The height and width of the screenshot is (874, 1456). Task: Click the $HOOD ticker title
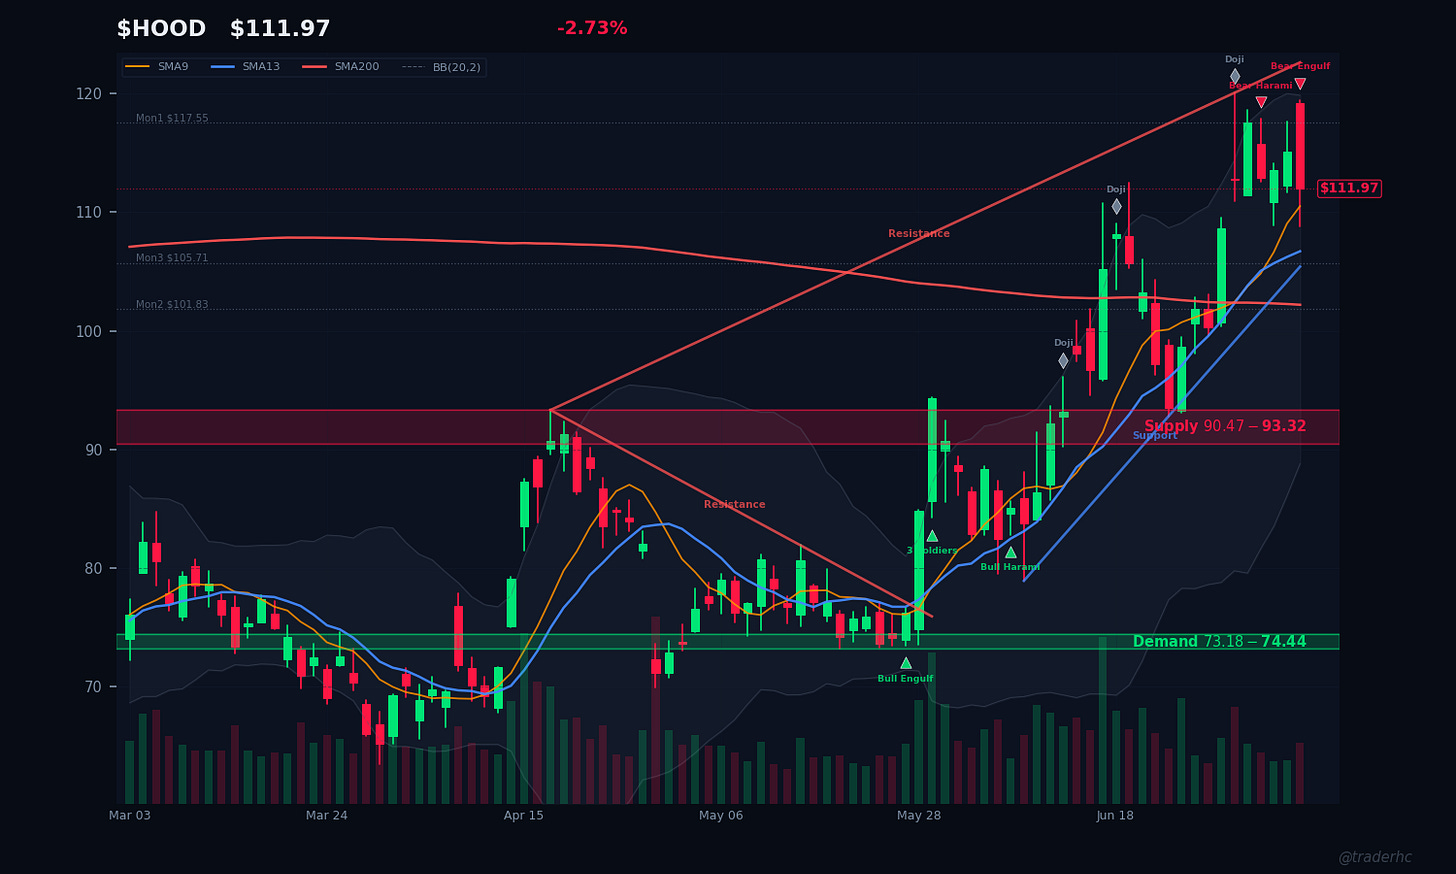[161, 29]
